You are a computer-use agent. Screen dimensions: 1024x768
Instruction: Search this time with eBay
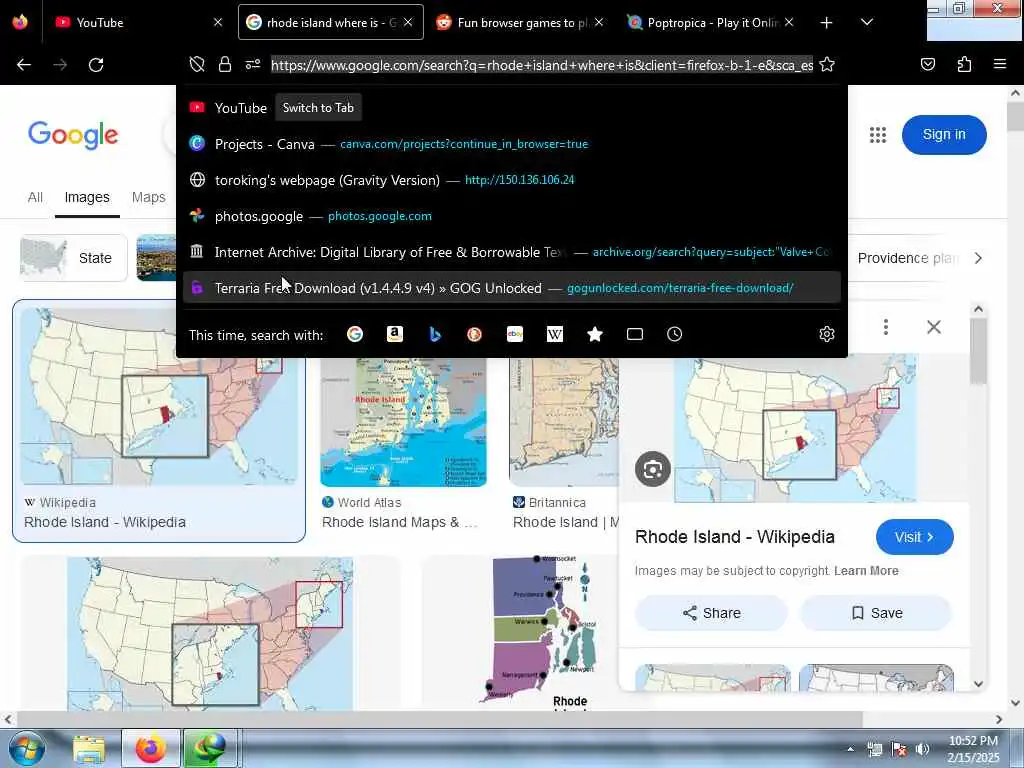tap(515, 334)
